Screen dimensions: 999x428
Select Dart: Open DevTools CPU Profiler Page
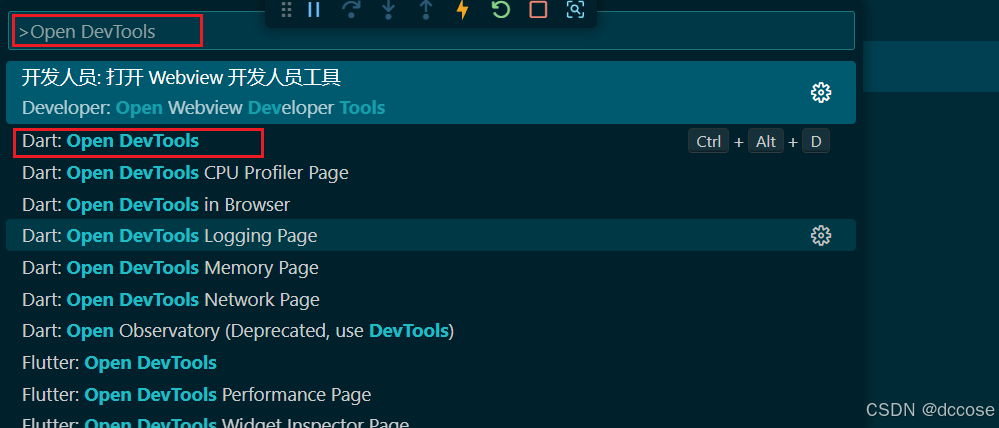point(431,173)
